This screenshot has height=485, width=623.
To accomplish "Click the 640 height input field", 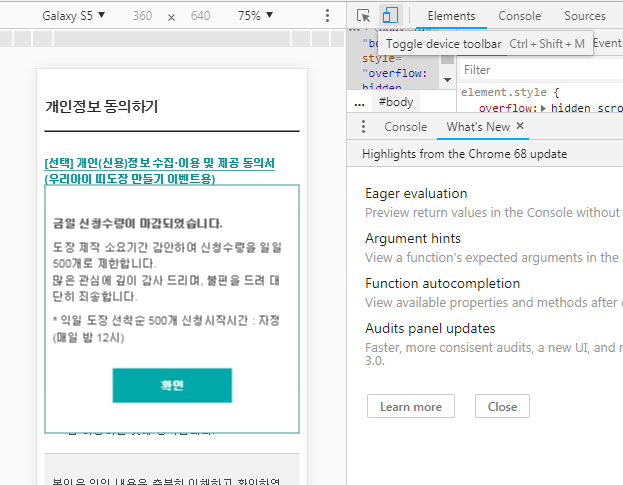I will (200, 15).
